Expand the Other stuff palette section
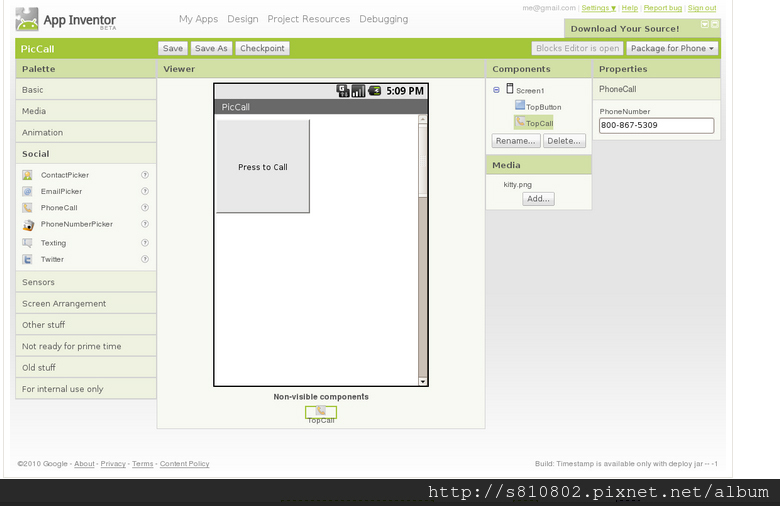The width and height of the screenshot is (780, 506). coord(86,325)
